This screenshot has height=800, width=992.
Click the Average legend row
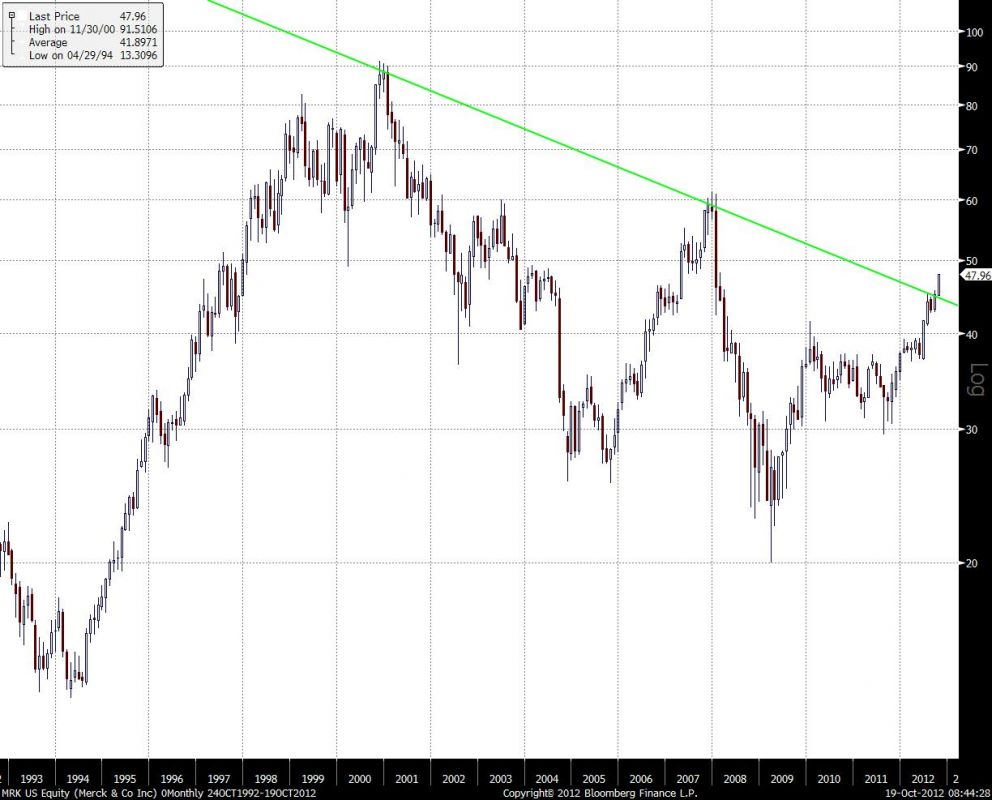[x=48, y=43]
